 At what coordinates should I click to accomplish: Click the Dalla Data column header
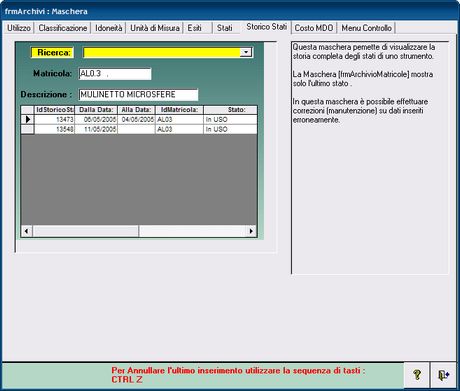tap(96, 110)
